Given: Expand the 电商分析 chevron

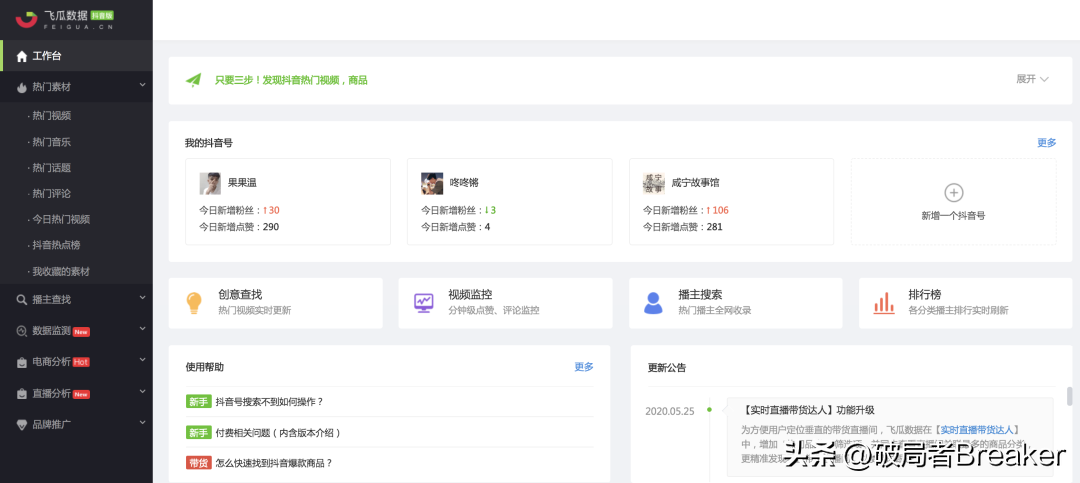Looking at the screenshot, I should tap(143, 360).
